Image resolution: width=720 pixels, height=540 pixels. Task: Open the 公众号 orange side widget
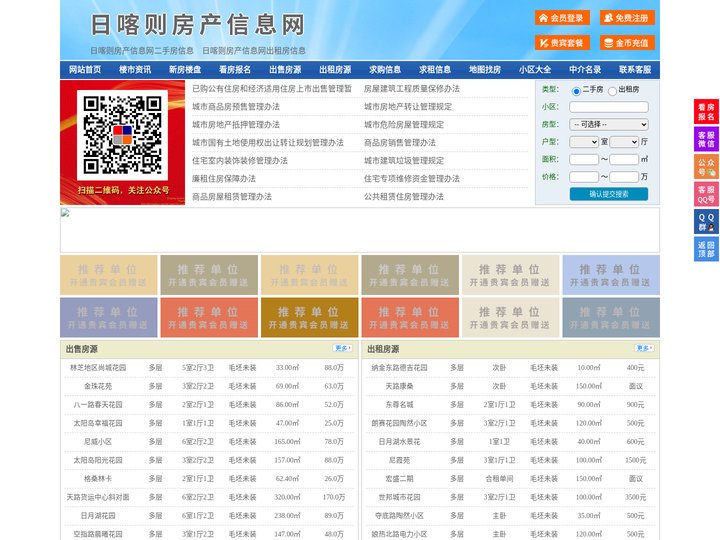click(x=706, y=167)
